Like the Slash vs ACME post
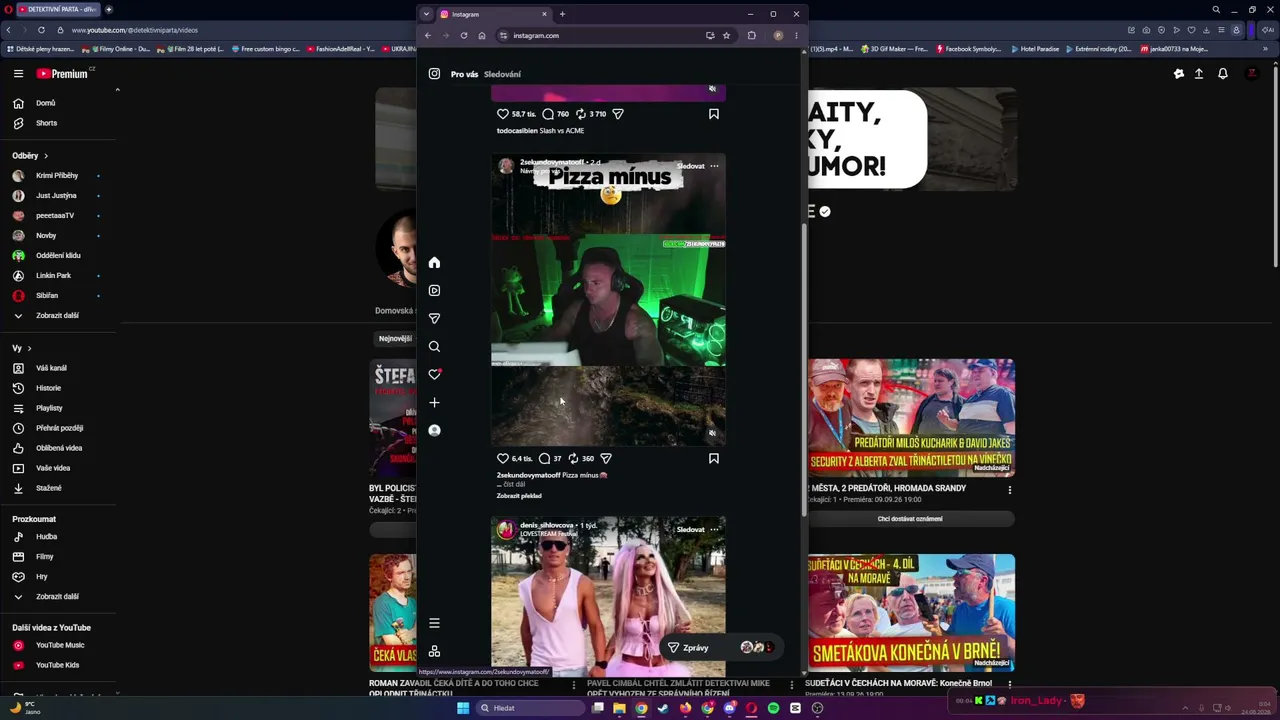 click(x=503, y=114)
